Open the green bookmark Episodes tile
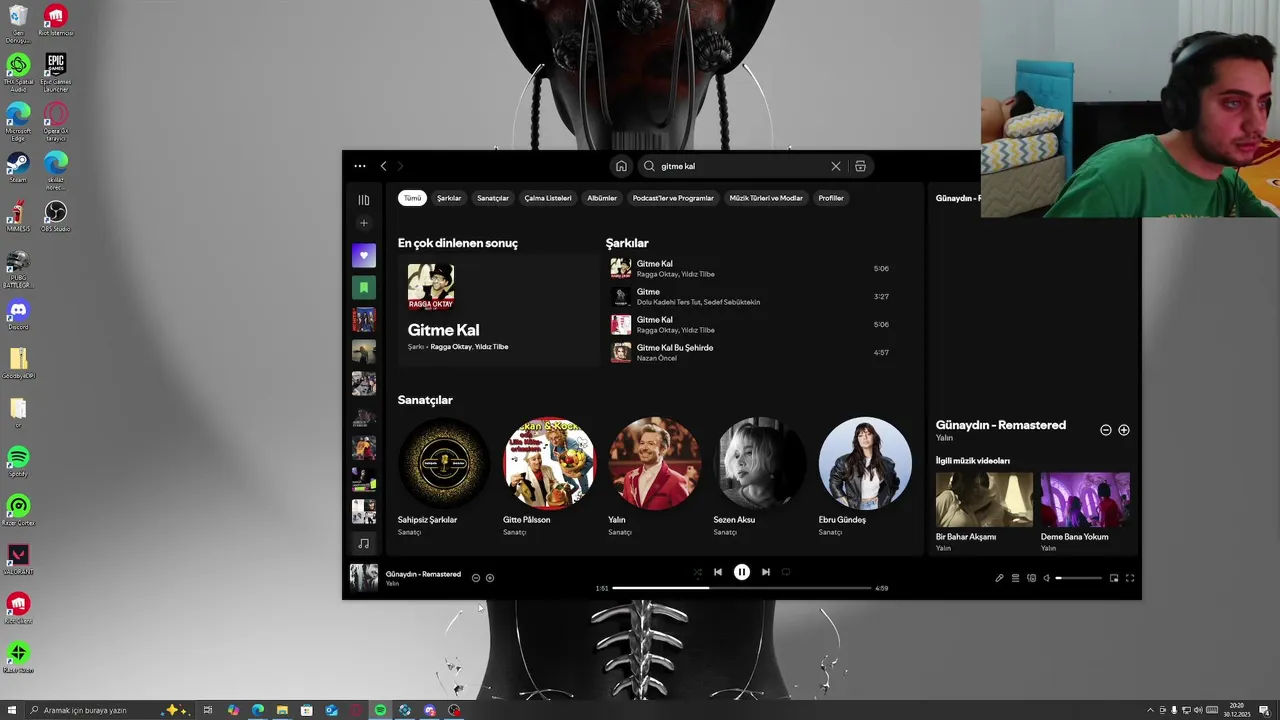 [x=364, y=288]
